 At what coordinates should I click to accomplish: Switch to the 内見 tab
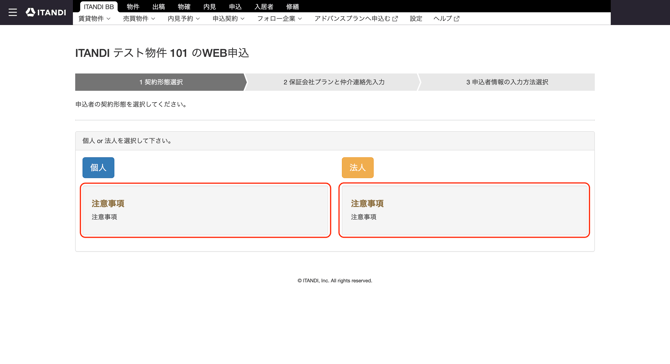(x=209, y=7)
